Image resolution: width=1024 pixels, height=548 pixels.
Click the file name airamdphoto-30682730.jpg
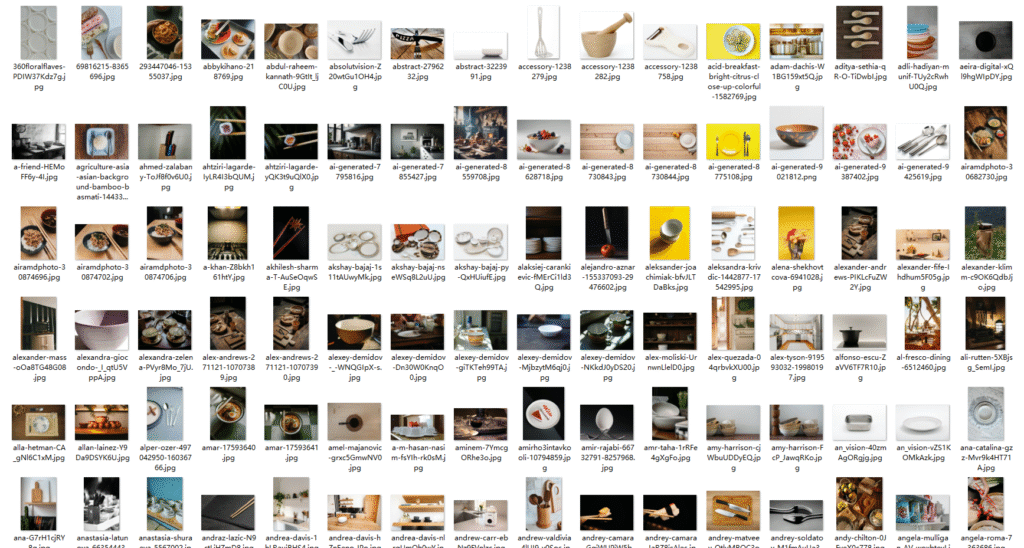[x=985, y=172]
